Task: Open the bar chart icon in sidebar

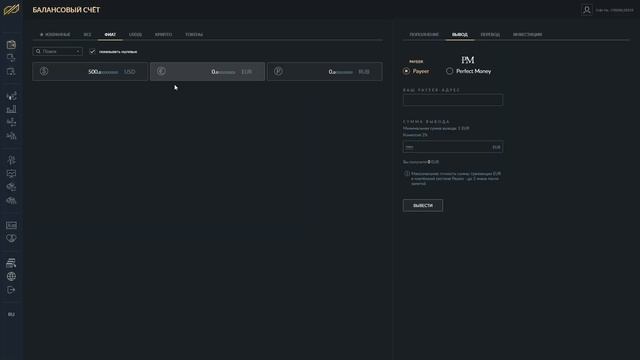Action: point(11,109)
